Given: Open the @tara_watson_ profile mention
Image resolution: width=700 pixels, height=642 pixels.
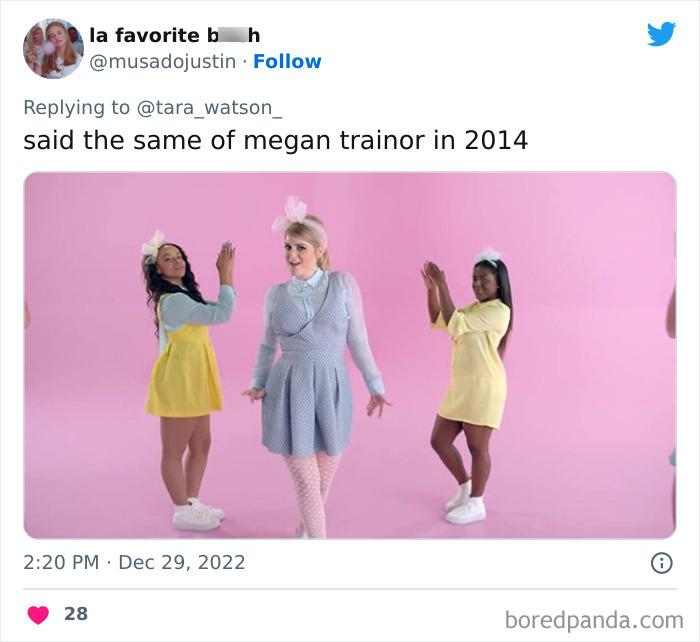Looking at the screenshot, I should (x=209, y=108).
